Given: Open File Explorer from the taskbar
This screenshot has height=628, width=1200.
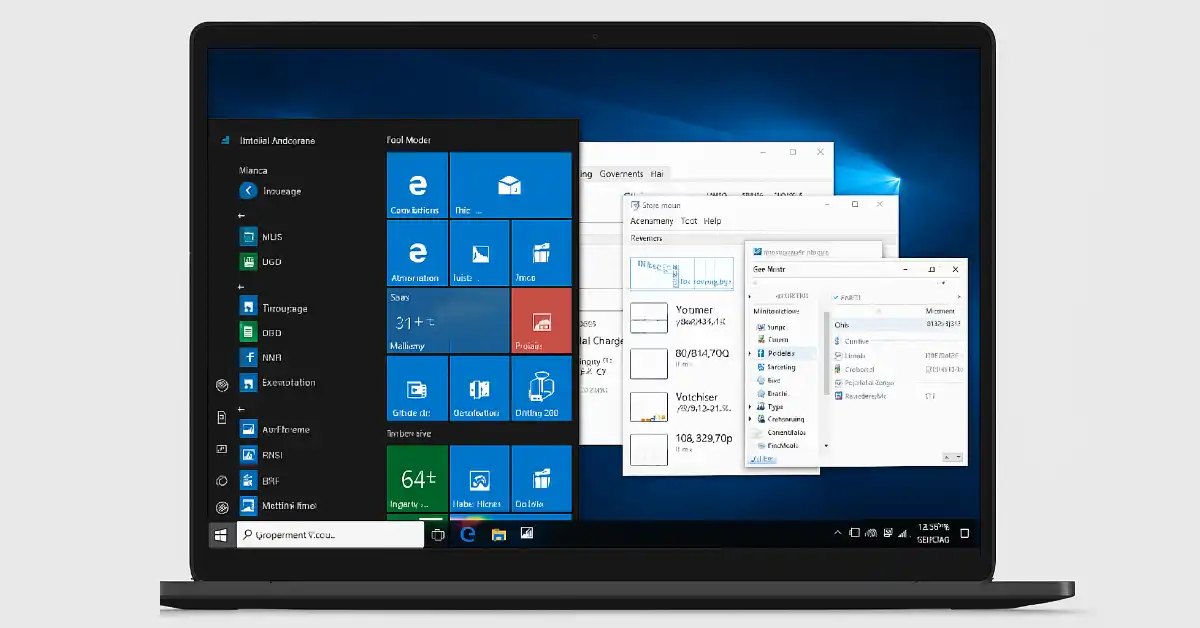Looking at the screenshot, I should [498, 535].
